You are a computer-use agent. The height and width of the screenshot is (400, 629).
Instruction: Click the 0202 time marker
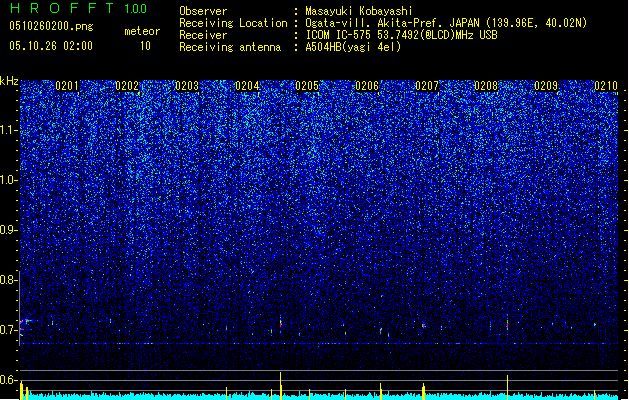coord(127,86)
